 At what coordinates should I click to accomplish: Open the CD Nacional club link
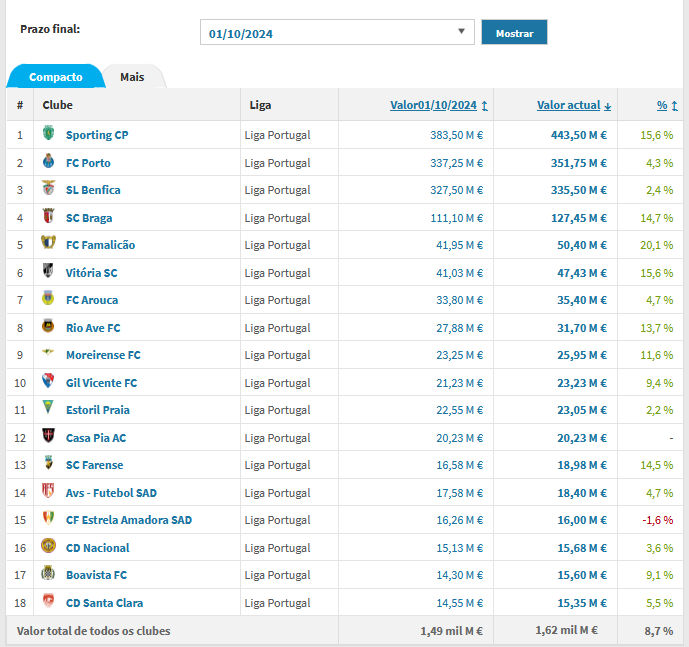coord(98,548)
